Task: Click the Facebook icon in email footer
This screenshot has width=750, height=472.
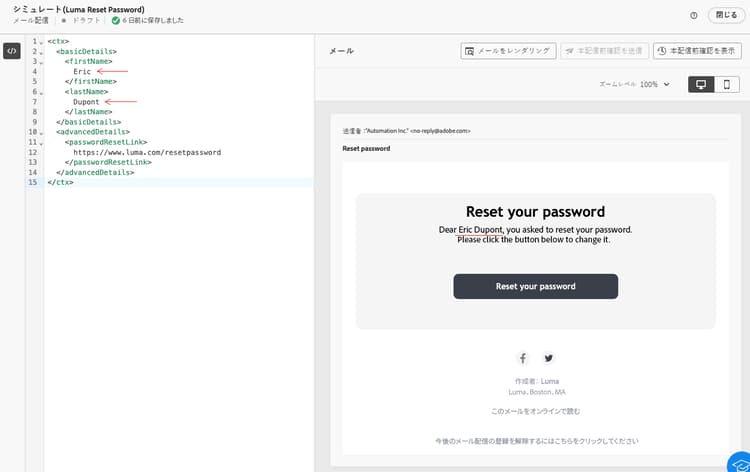Action: (522, 358)
